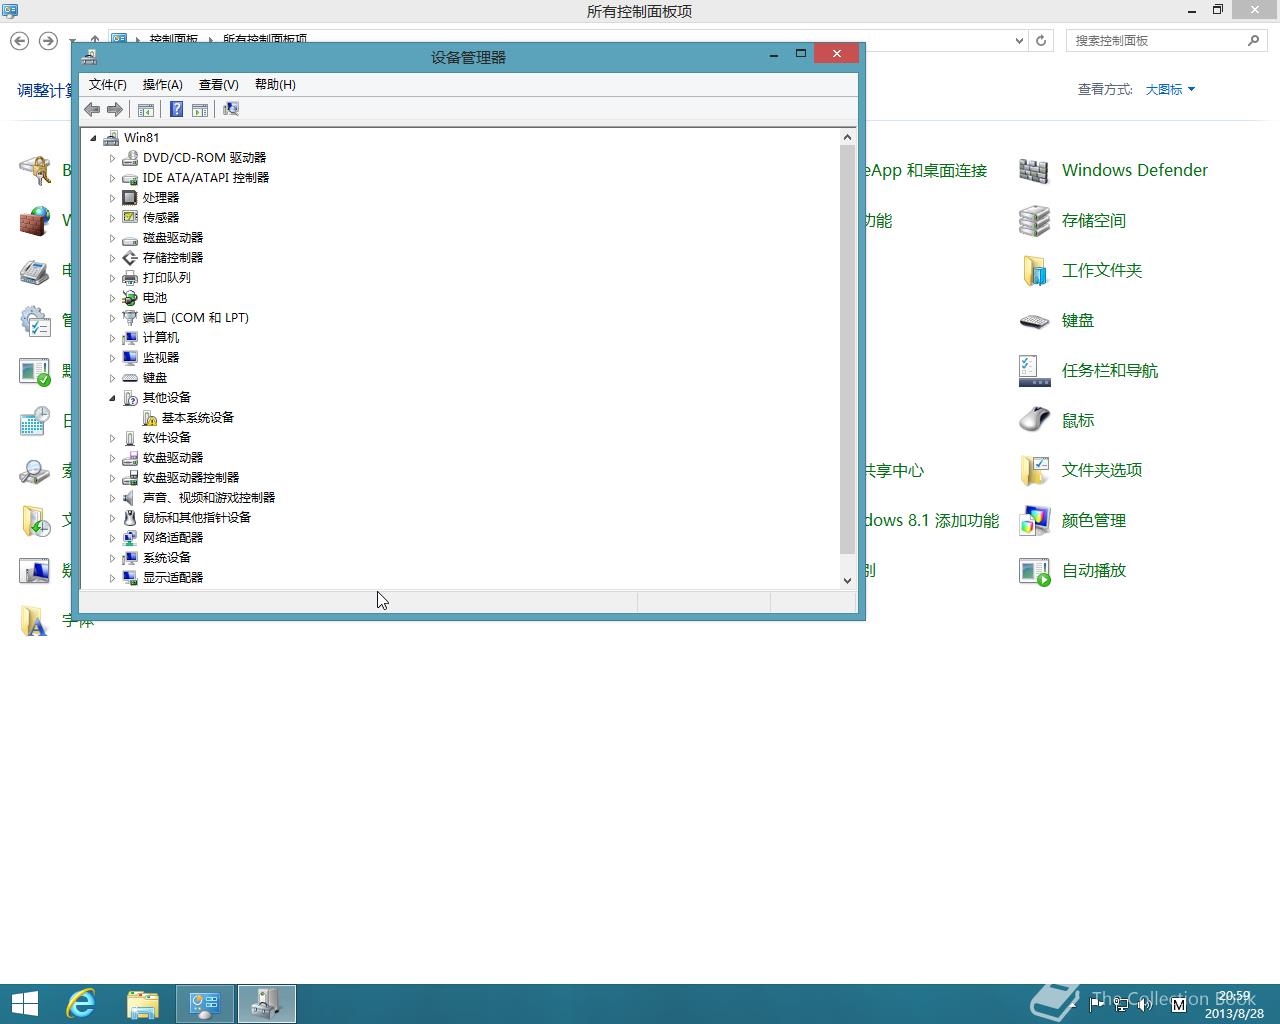Select the 基本系统设备 warning device icon

(149, 418)
